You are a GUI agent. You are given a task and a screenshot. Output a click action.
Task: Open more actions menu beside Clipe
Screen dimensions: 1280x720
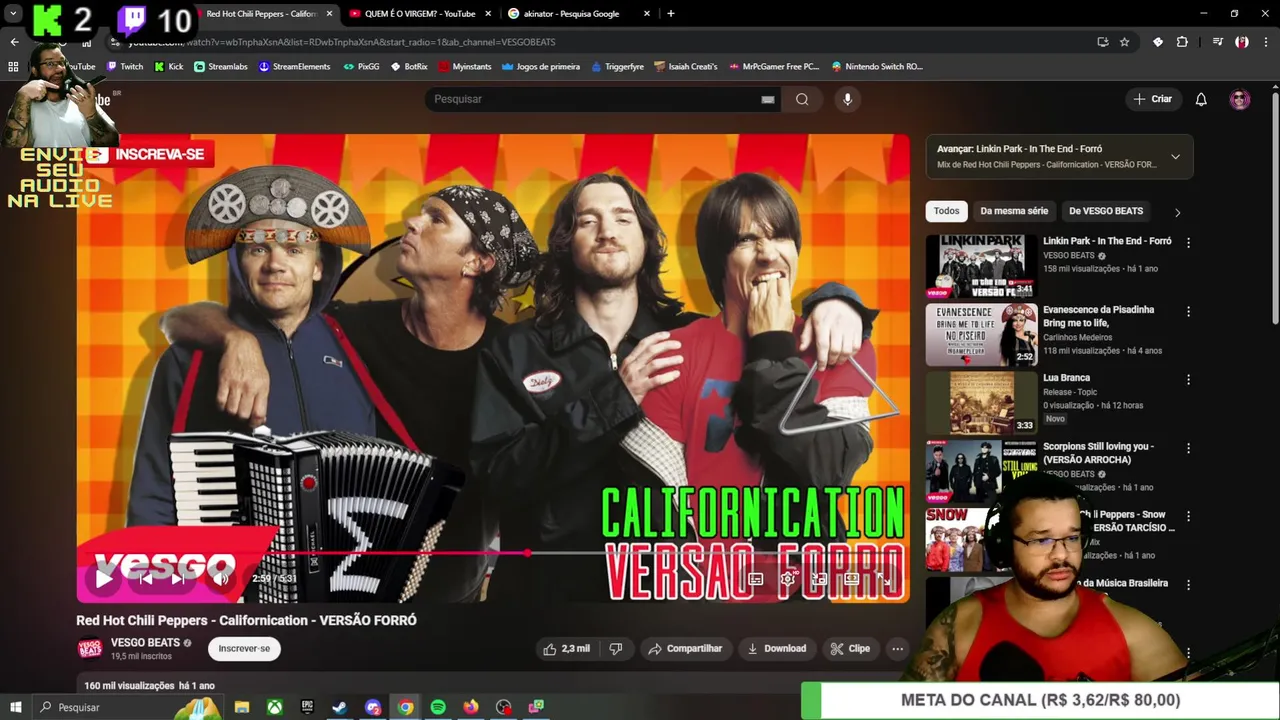[897, 649]
